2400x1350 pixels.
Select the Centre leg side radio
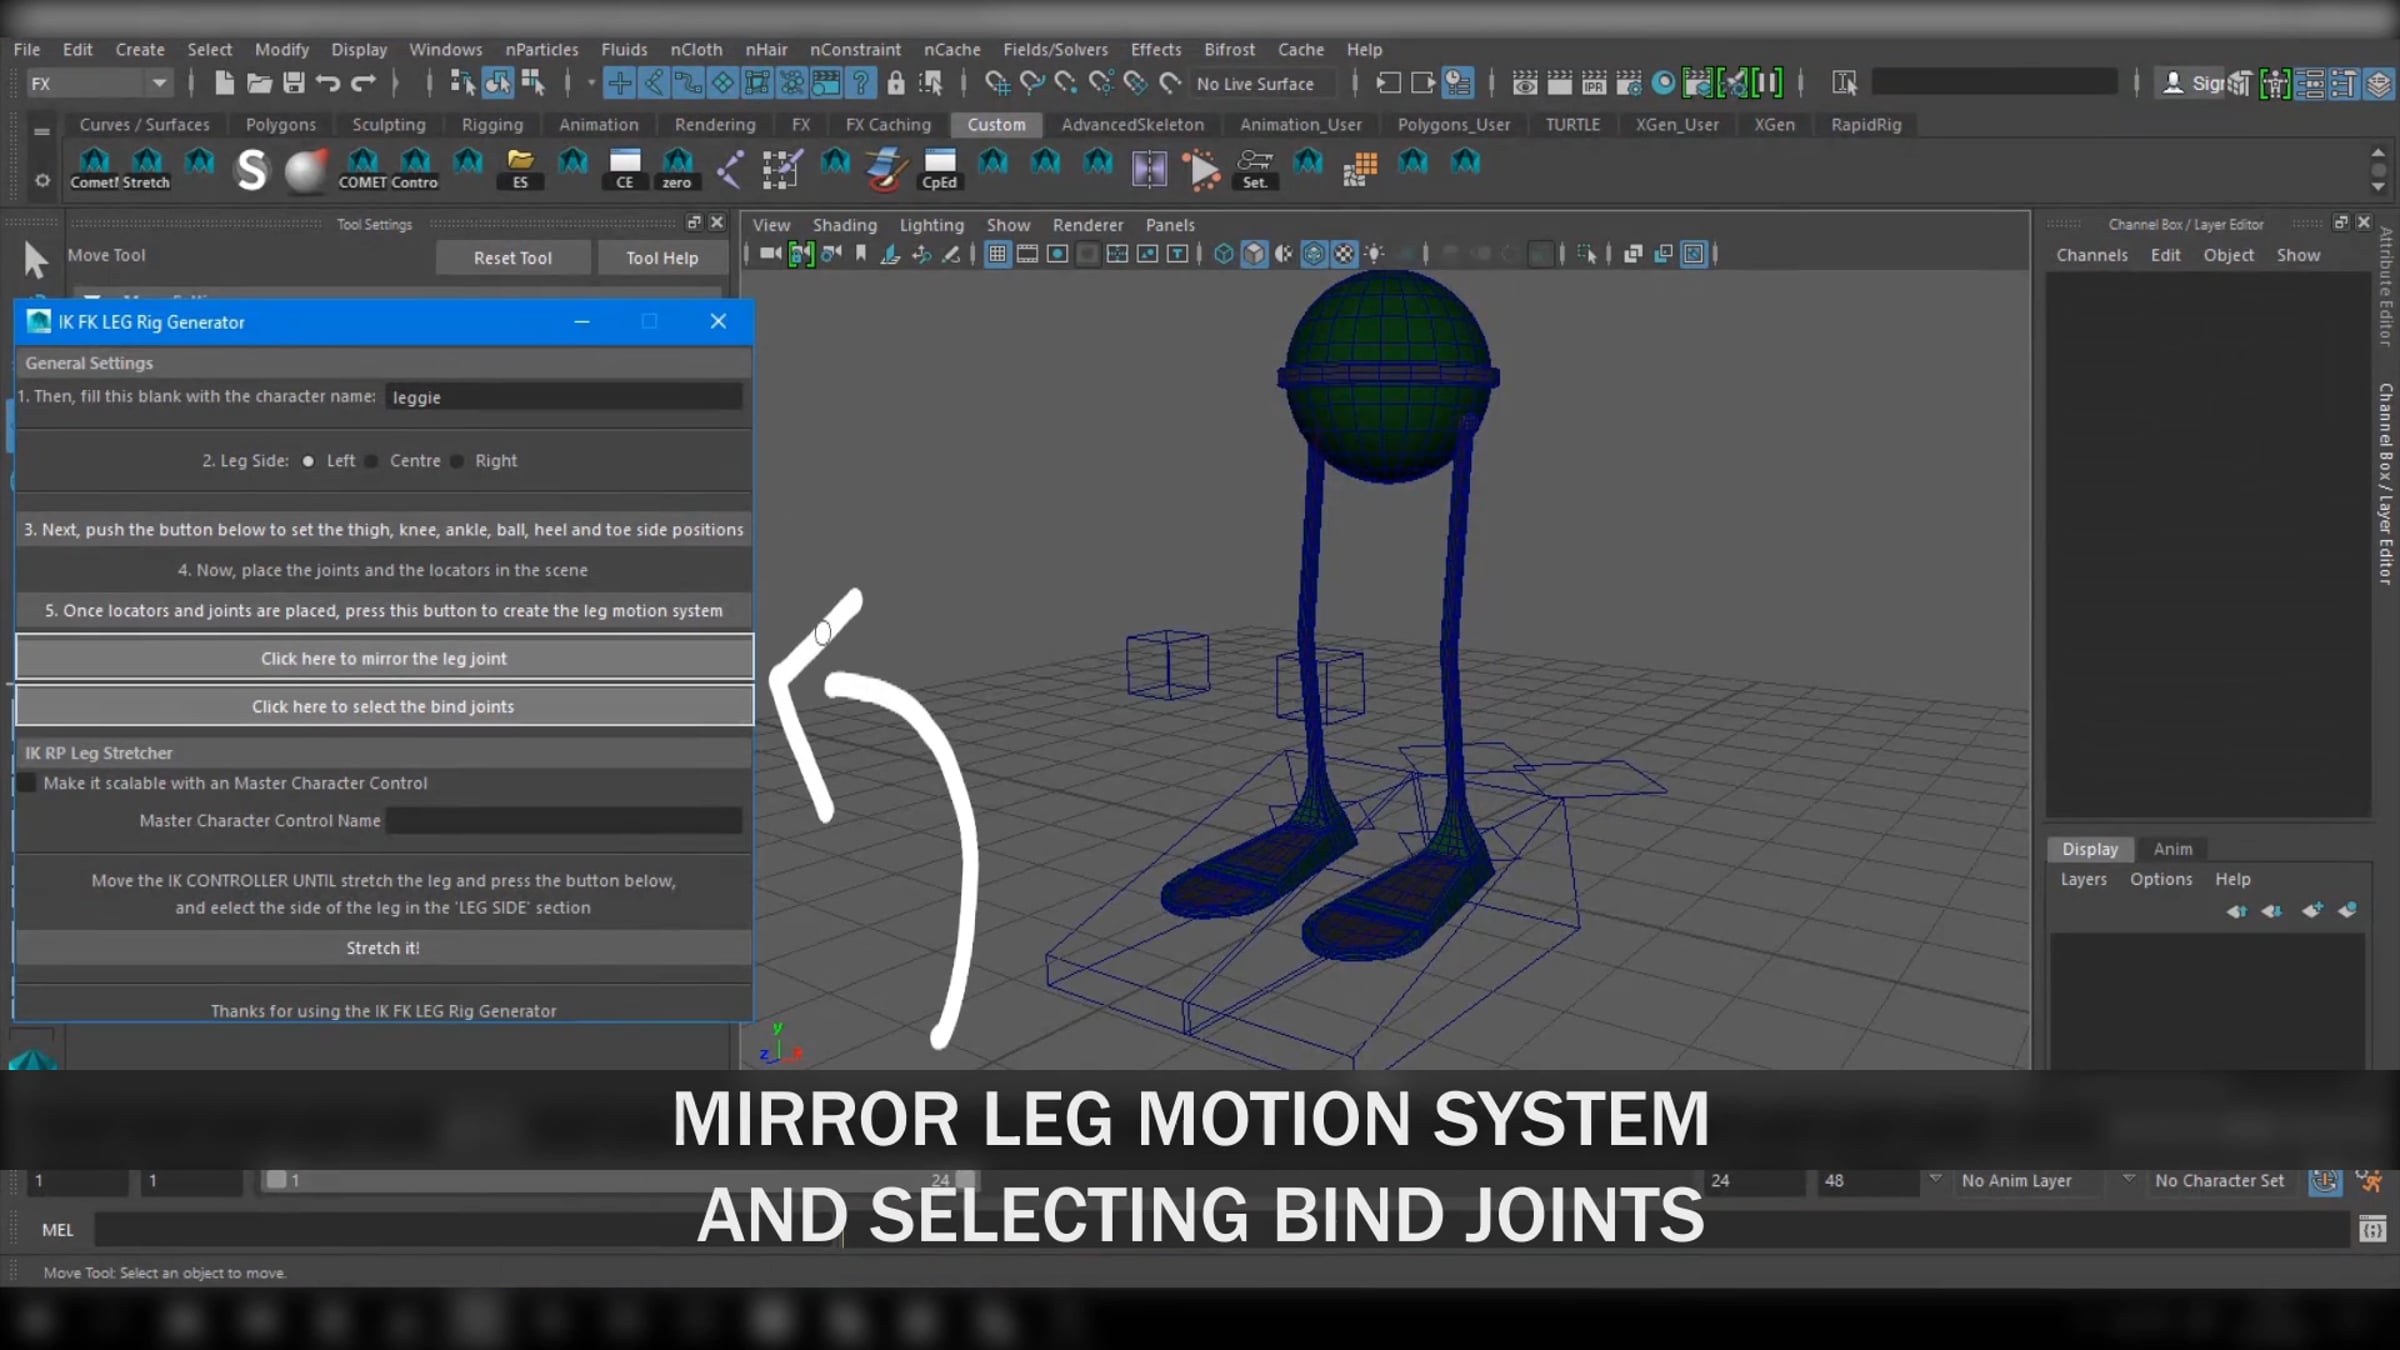(x=371, y=461)
